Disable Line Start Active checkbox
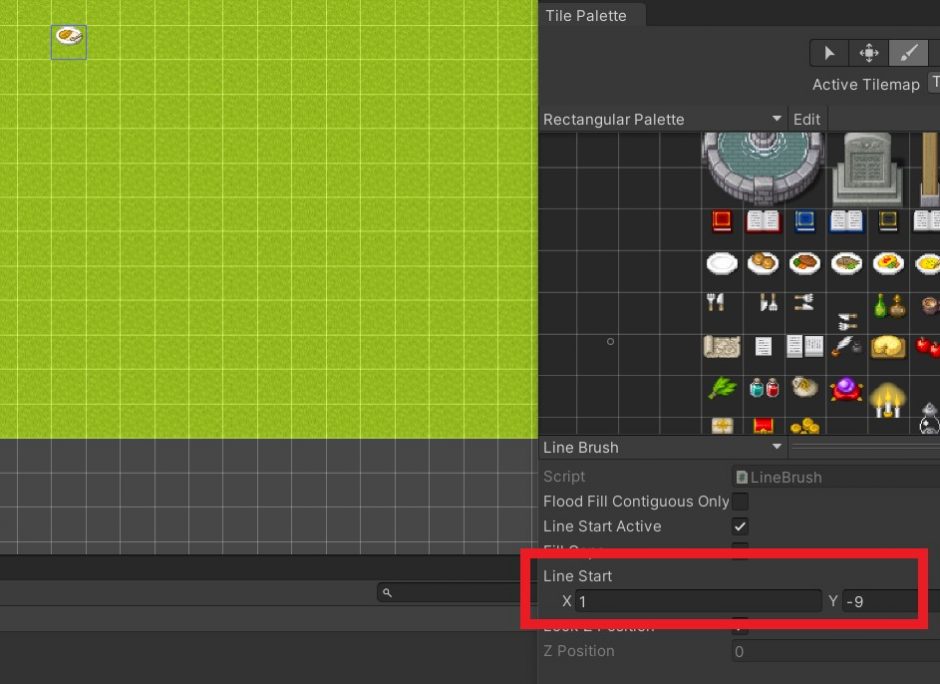Viewport: 940px width, 684px height. tap(739, 526)
